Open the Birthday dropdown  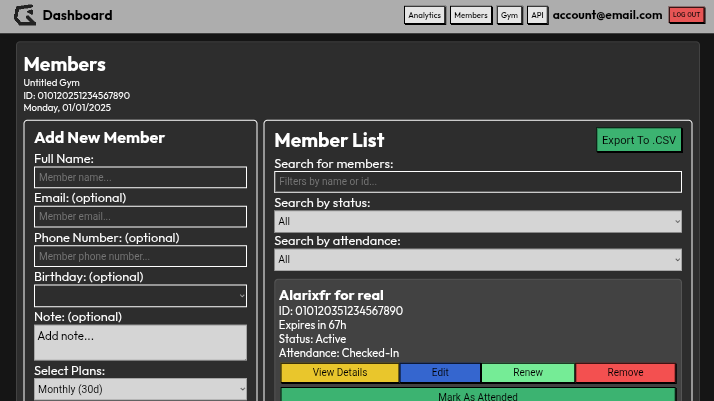click(140, 296)
